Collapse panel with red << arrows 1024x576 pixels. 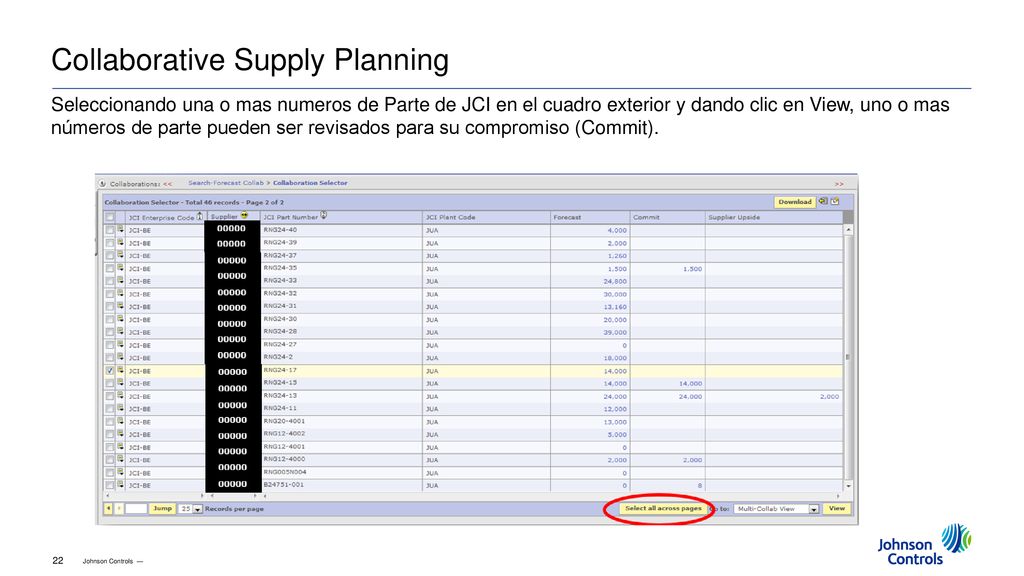[x=168, y=184]
